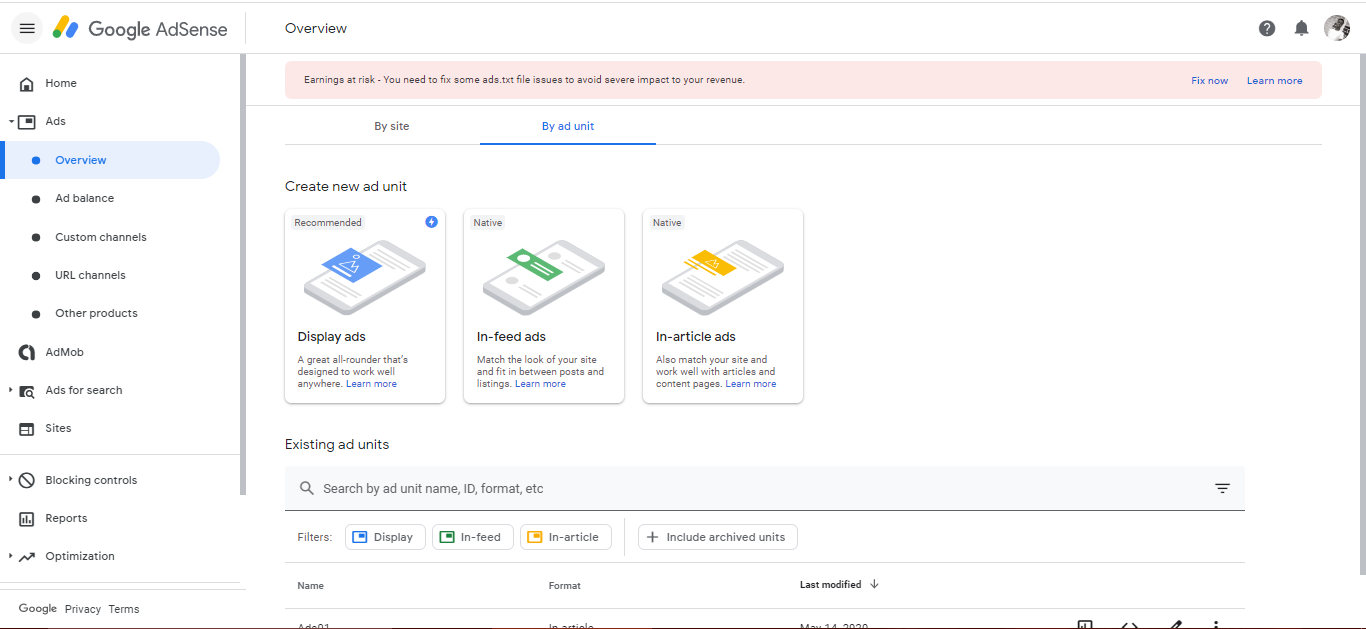Click the Blocking controls icon
The width and height of the screenshot is (1366, 629).
(27, 480)
